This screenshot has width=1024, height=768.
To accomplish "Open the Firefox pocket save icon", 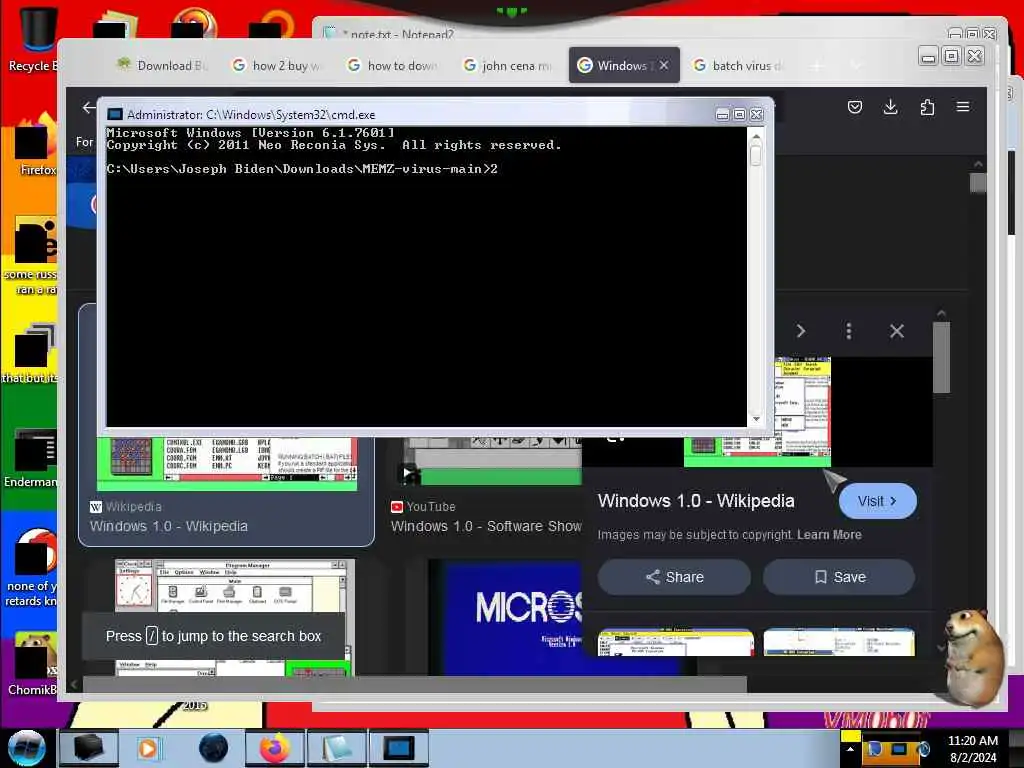I will [854, 107].
